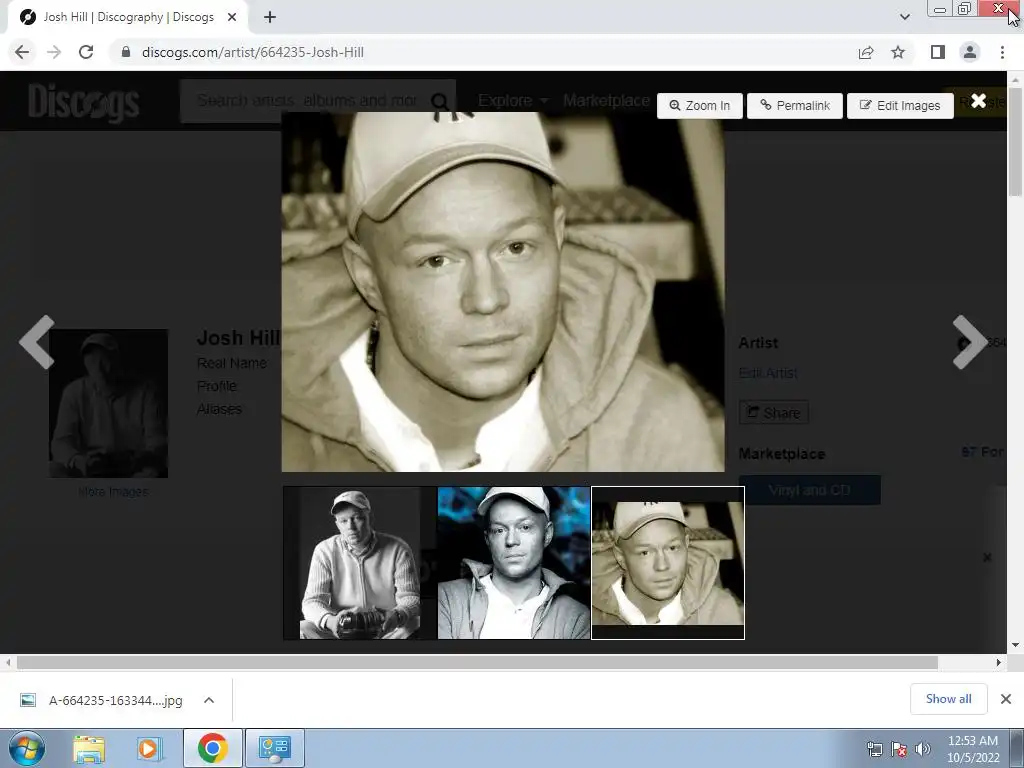1024x768 pixels.
Task: Open the control panel app icon on the taskbar
Action: 274,748
